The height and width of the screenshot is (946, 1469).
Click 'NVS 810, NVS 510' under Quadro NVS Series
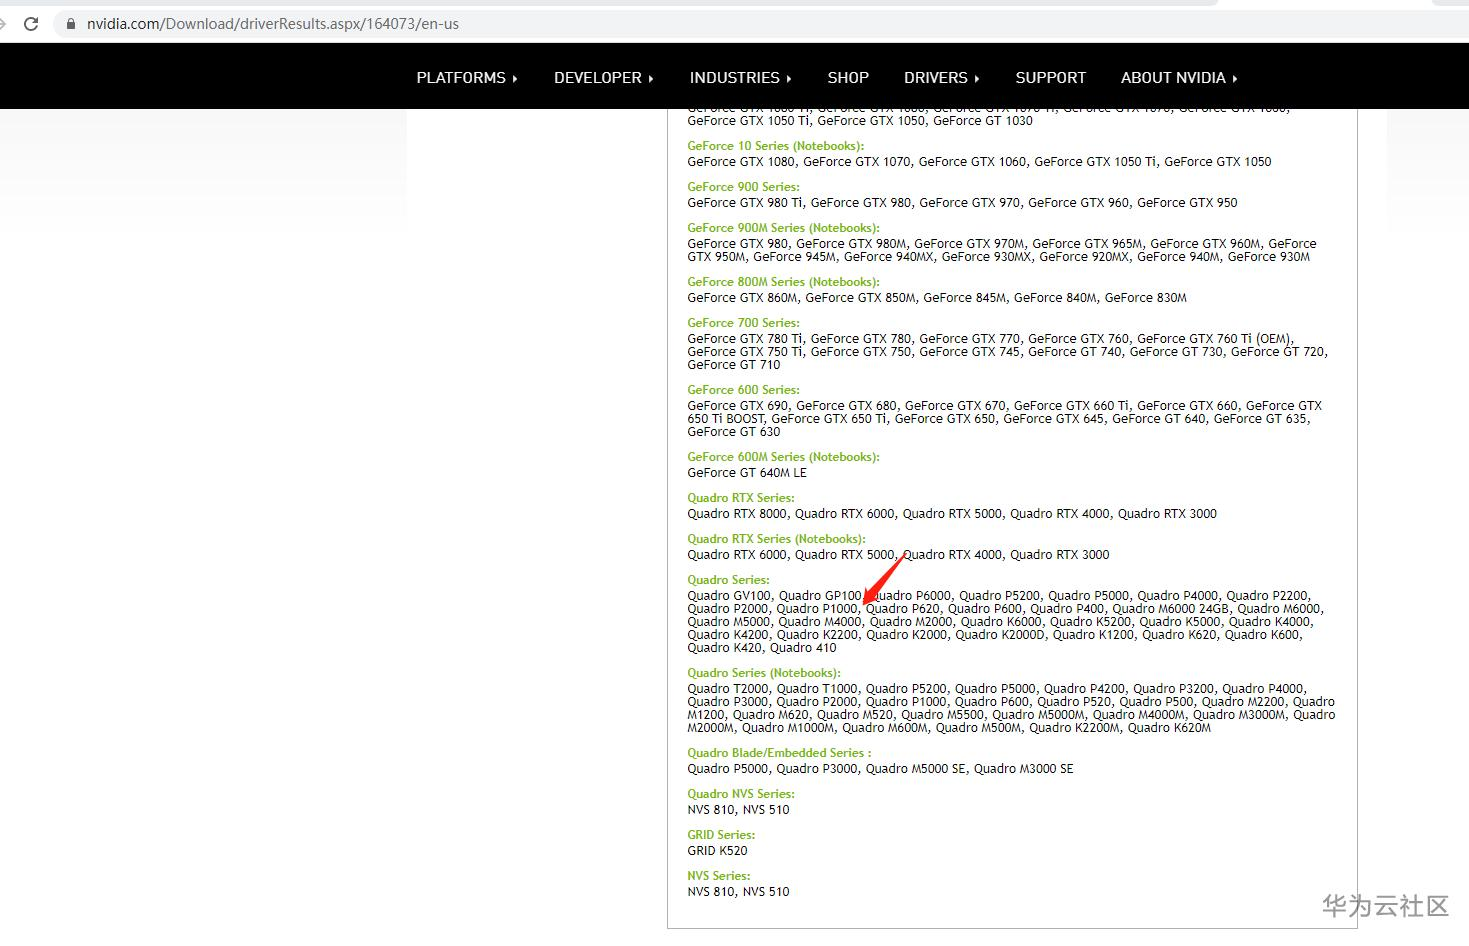(x=738, y=810)
